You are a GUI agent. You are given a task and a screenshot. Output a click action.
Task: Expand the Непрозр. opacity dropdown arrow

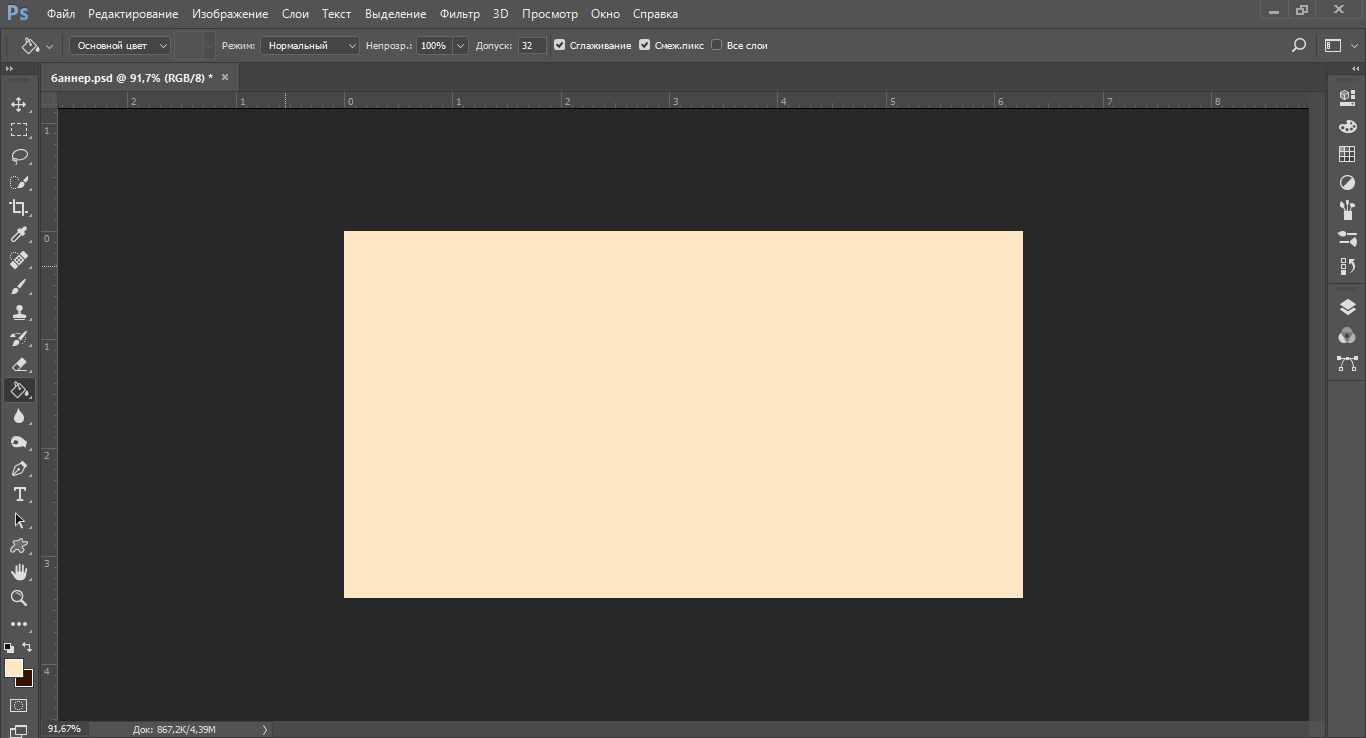460,45
